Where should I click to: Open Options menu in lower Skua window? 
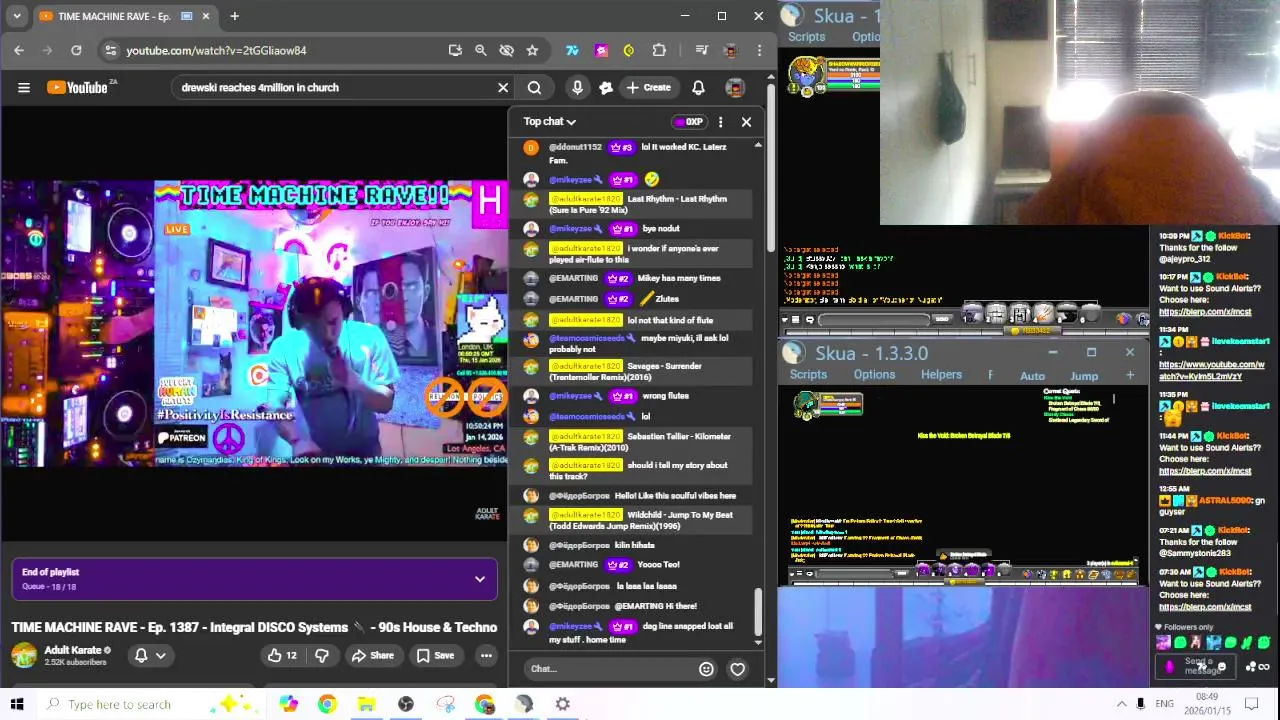tap(874, 375)
